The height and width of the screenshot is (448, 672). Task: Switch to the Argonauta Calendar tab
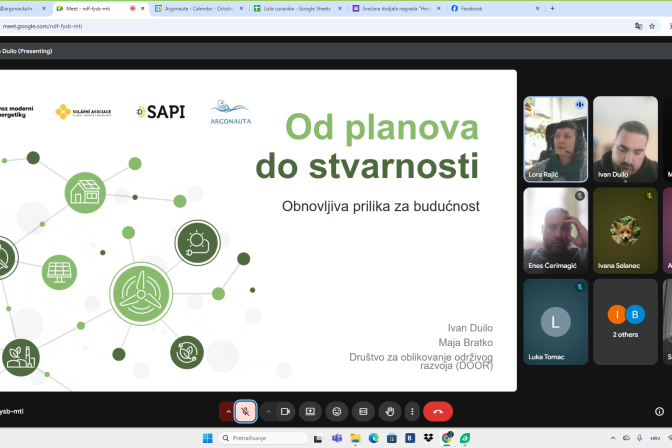(x=196, y=8)
